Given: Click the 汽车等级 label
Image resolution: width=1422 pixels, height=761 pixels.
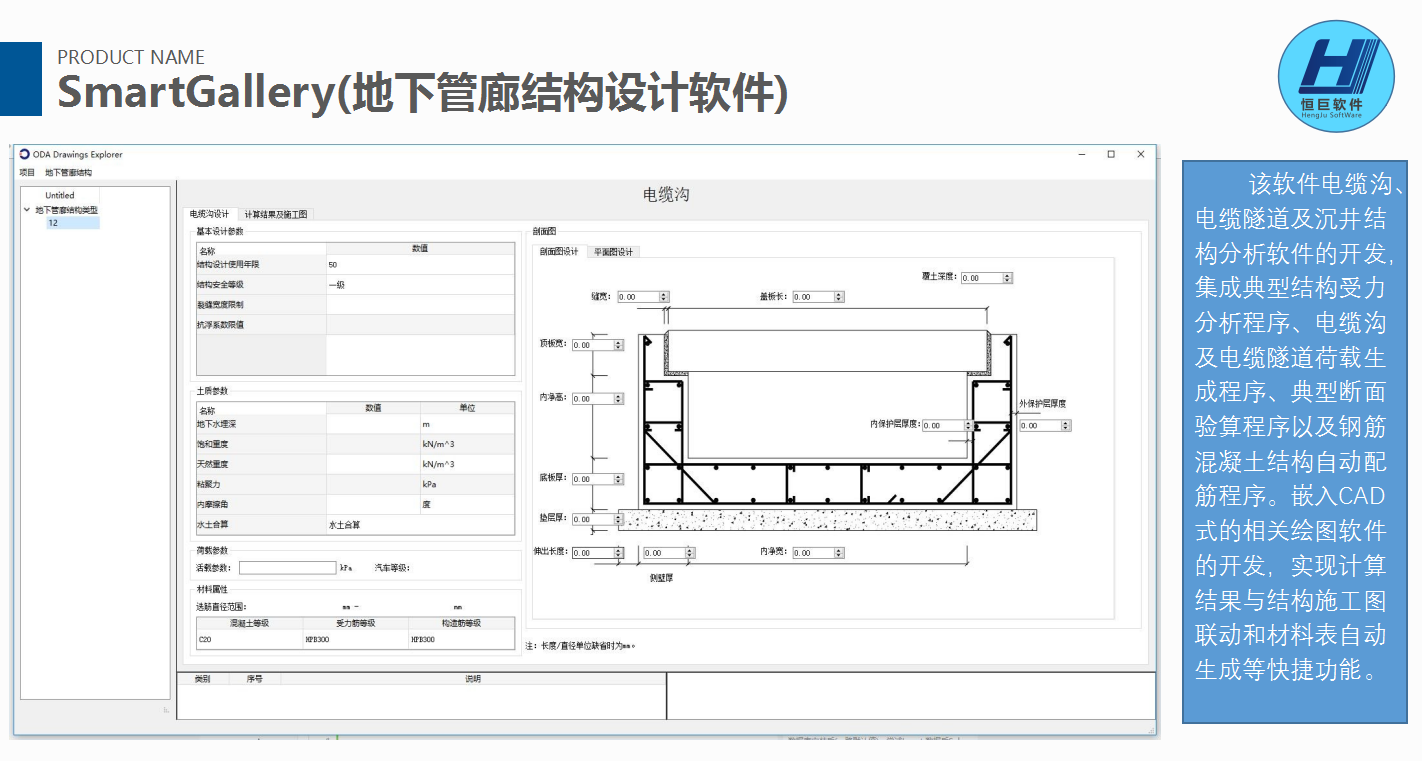Looking at the screenshot, I should [x=392, y=568].
